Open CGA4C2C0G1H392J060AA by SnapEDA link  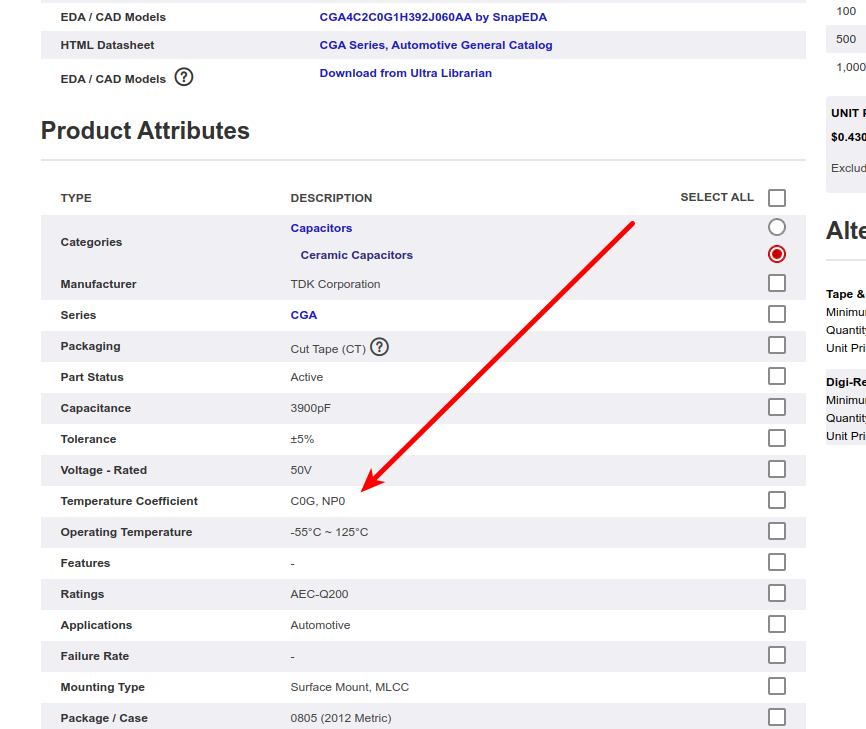(432, 17)
